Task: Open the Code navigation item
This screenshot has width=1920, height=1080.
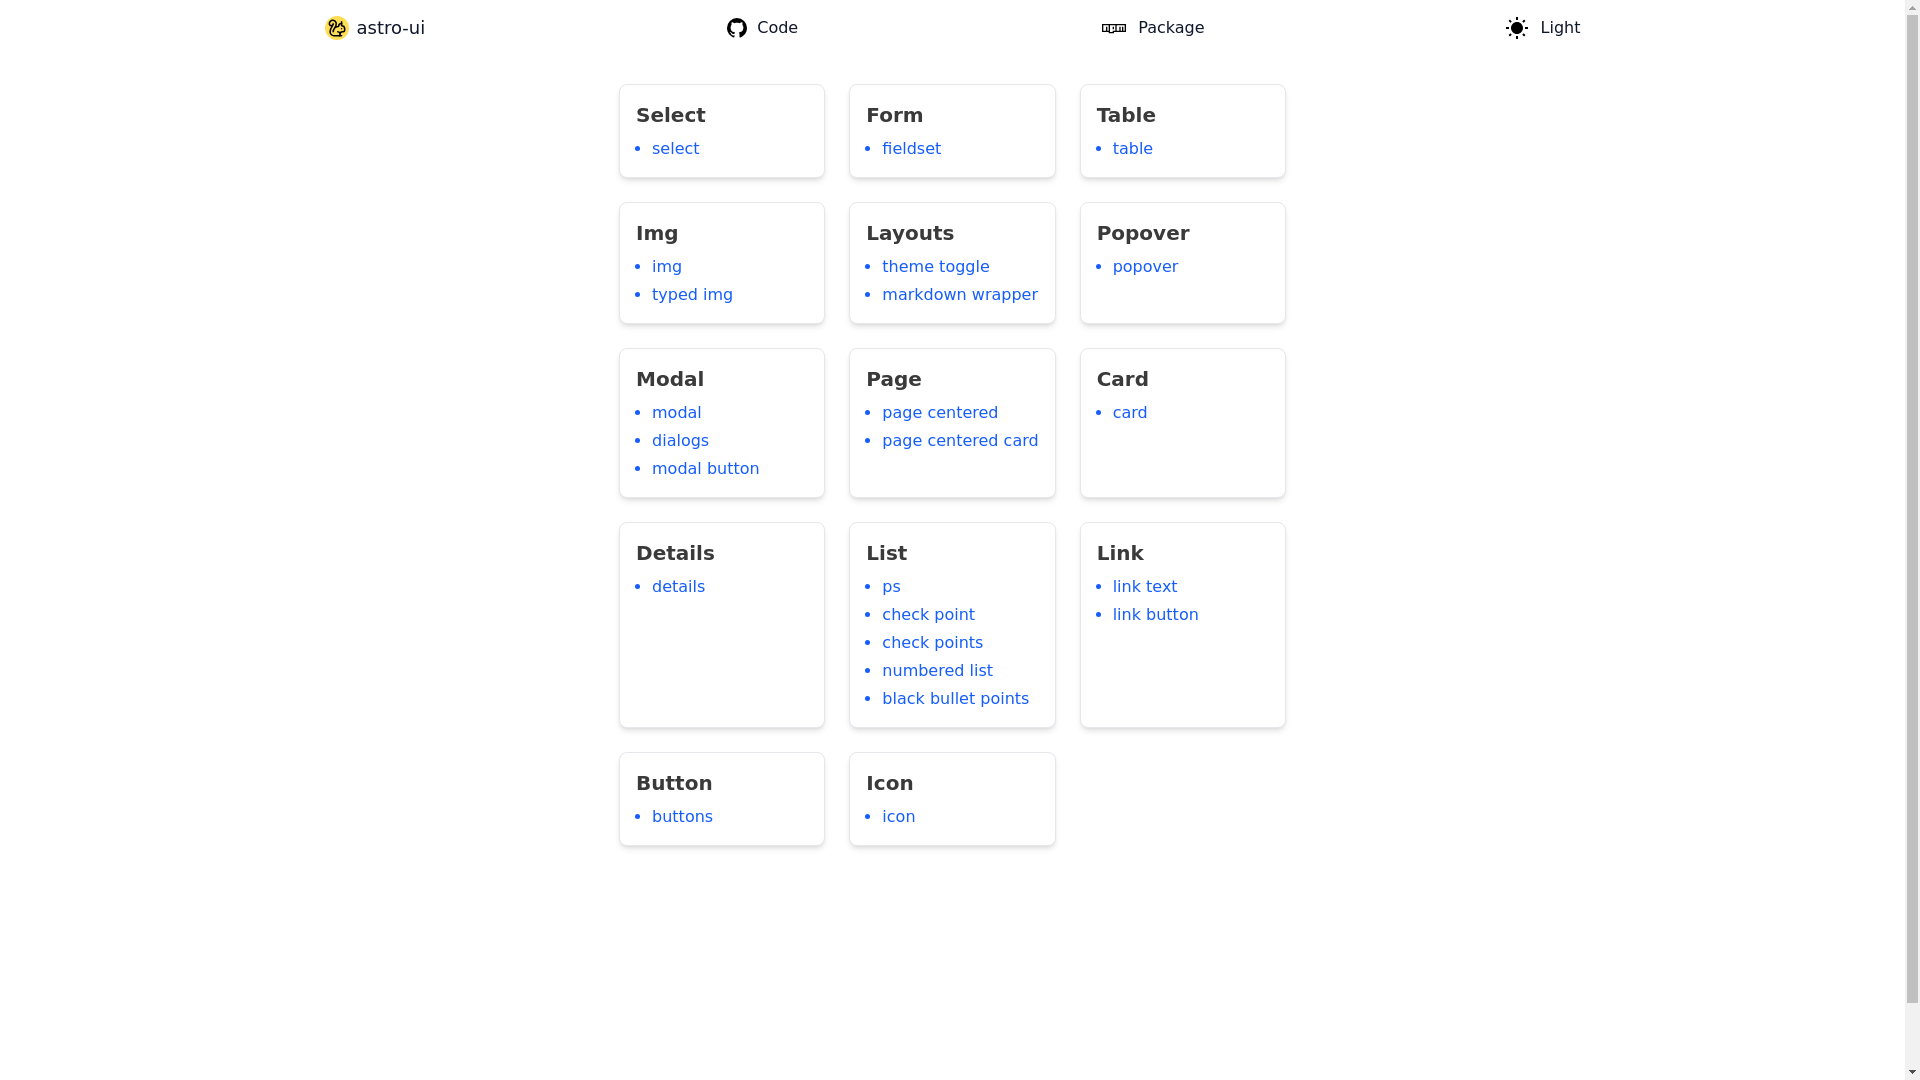Action: (x=777, y=28)
